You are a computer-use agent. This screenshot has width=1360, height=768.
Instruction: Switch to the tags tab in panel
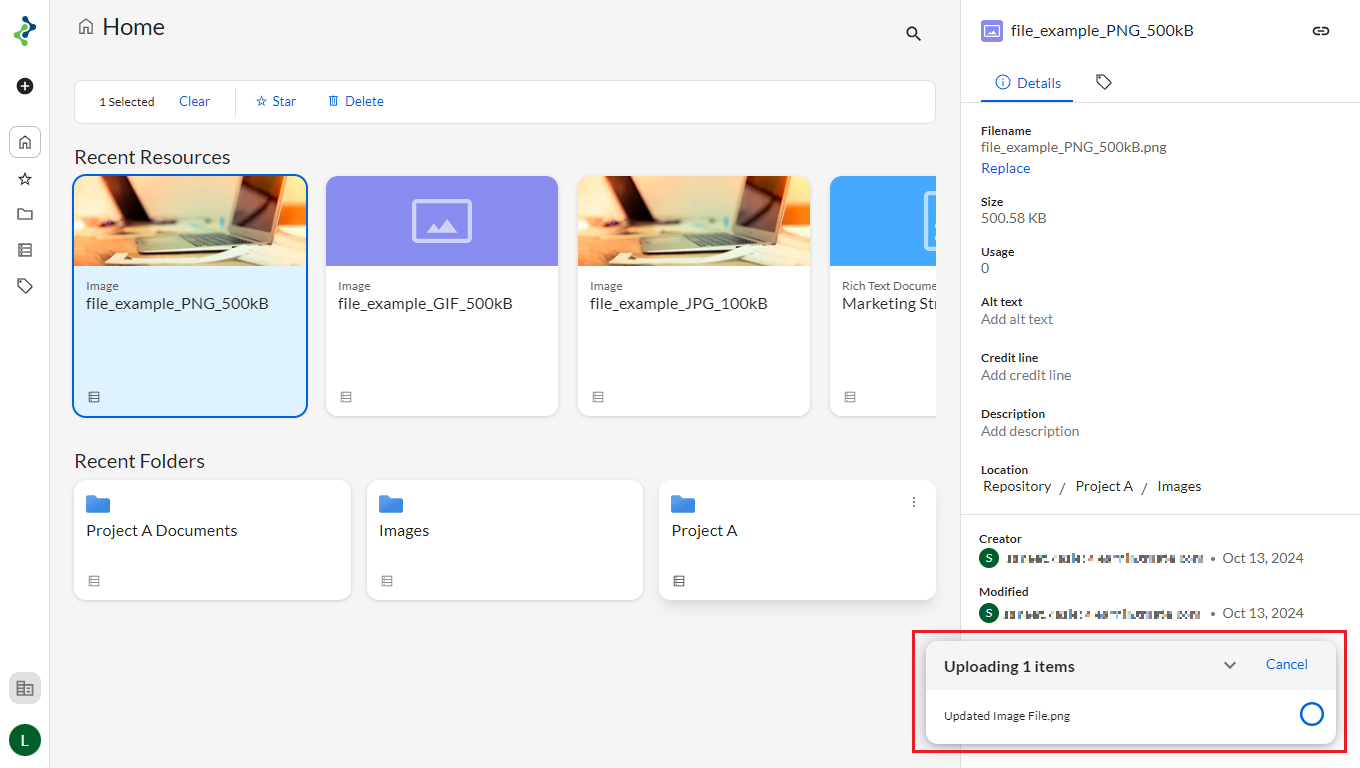[1103, 82]
